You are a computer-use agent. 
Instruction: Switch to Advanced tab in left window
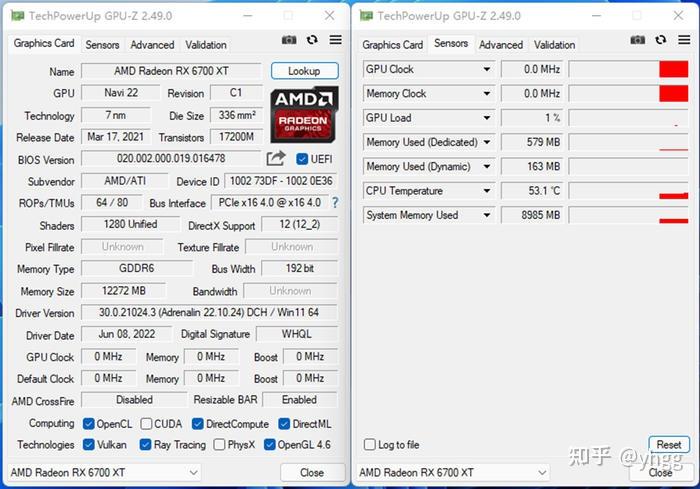click(x=152, y=45)
